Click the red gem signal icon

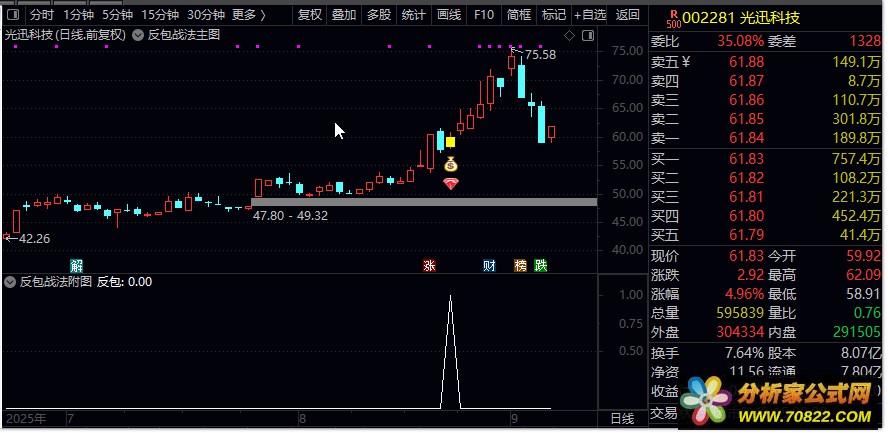tap(451, 183)
